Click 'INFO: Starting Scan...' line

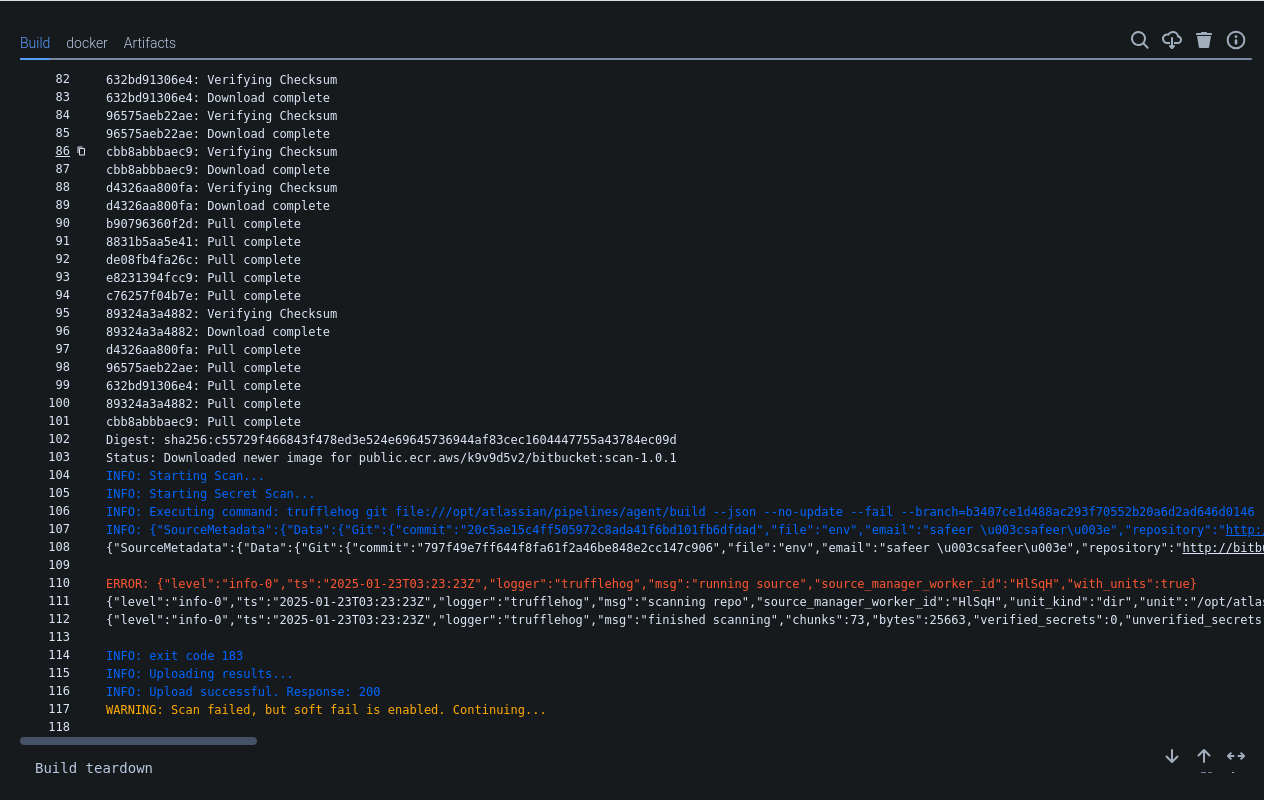(185, 476)
